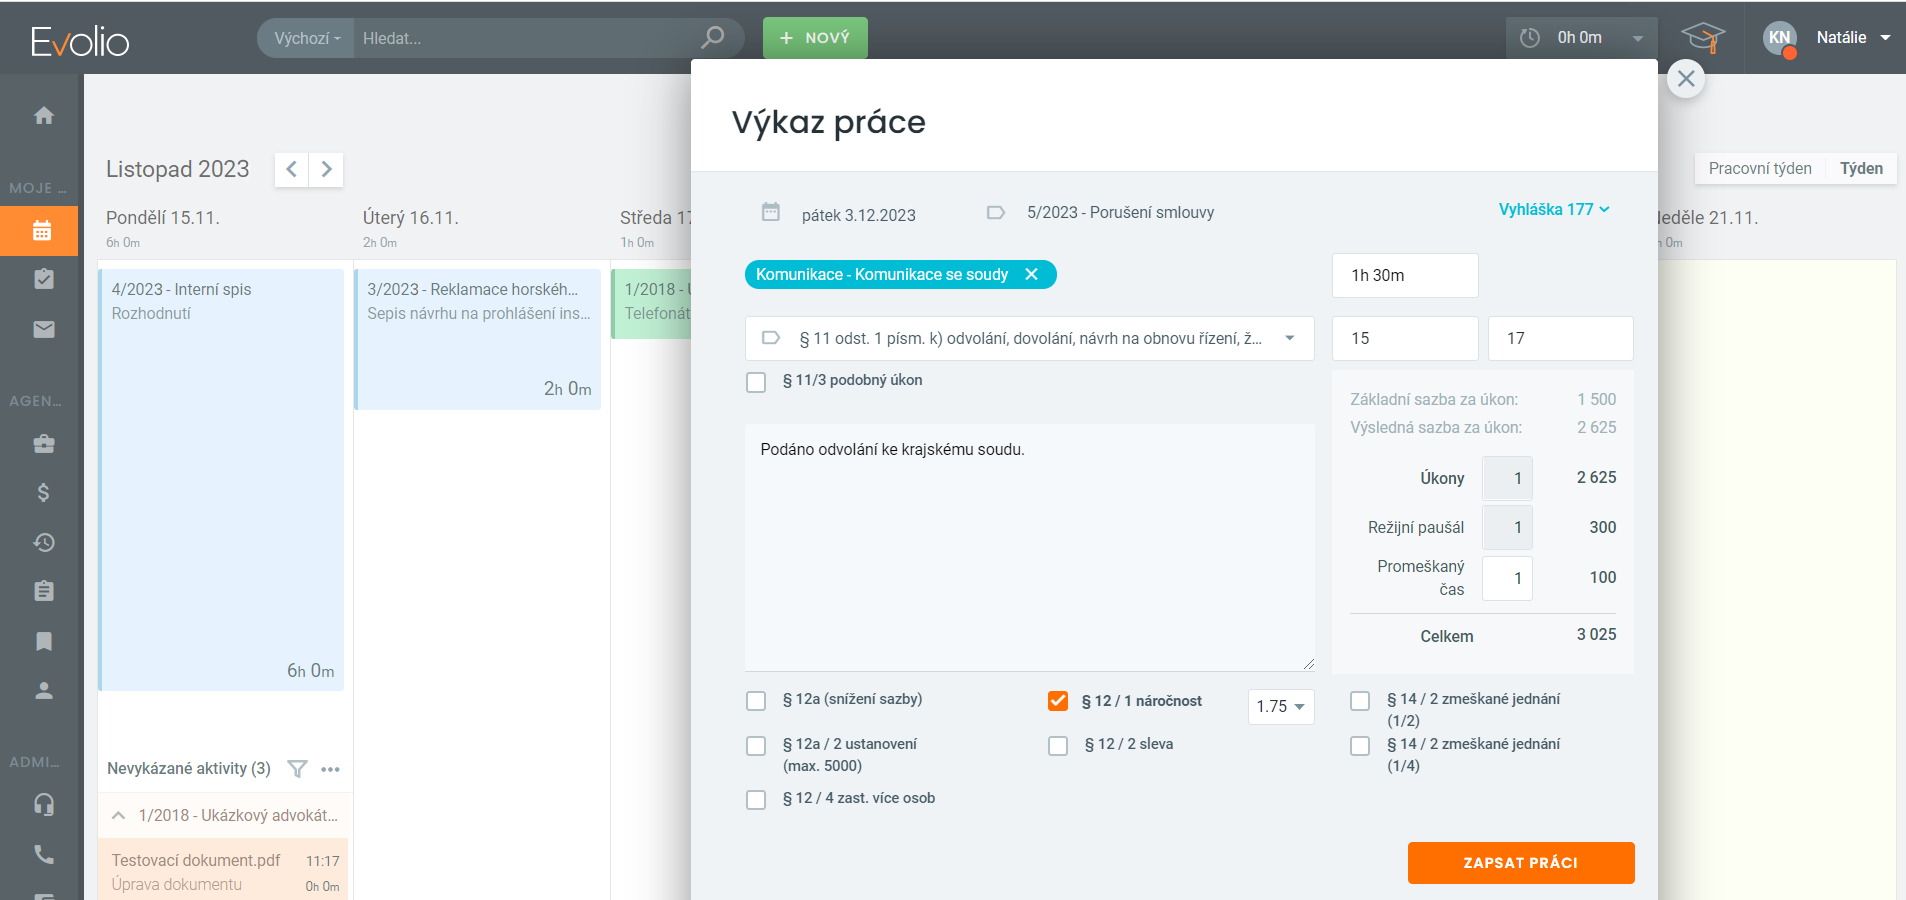Click the search magnifier icon
This screenshot has height=900, width=1906.
[712, 38]
